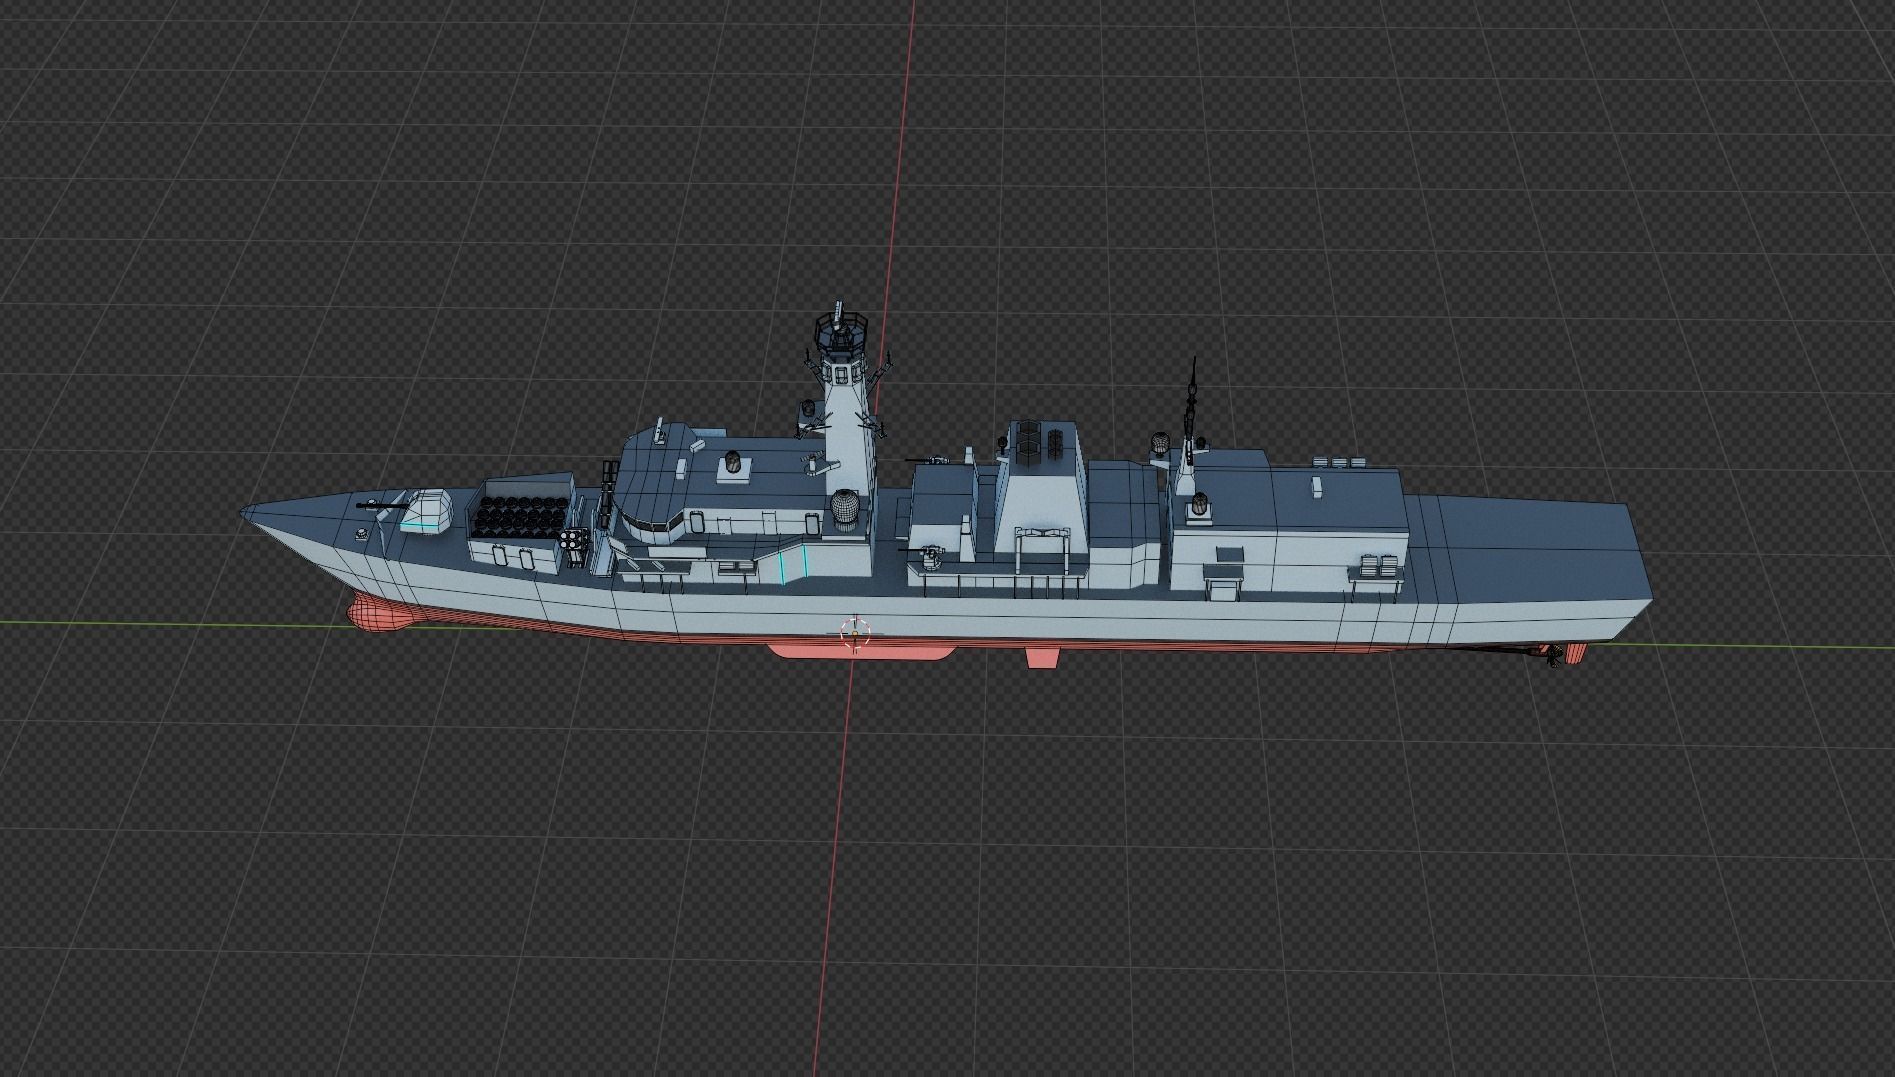Select the black vertical launch missile cell grid
Viewport: 1895px width, 1077px height.
click(520, 519)
